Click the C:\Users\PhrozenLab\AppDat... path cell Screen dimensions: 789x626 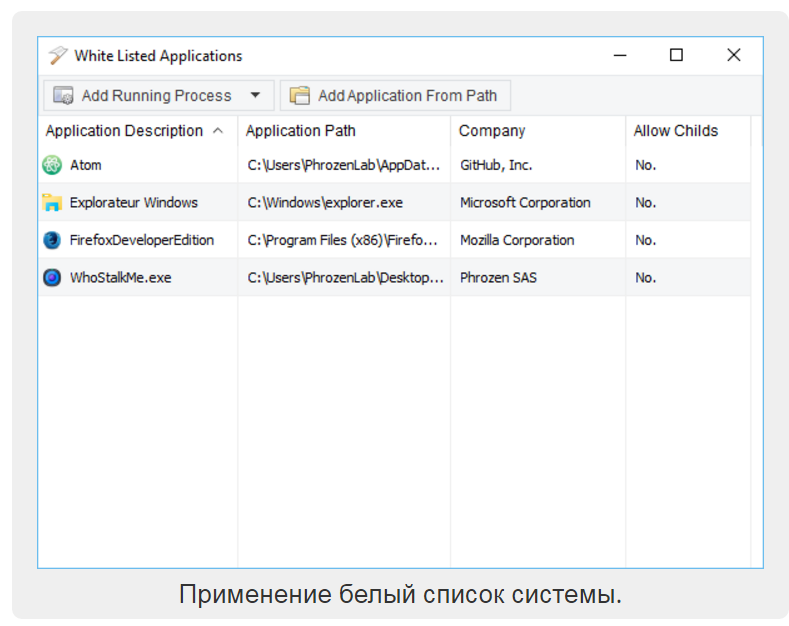(x=344, y=165)
